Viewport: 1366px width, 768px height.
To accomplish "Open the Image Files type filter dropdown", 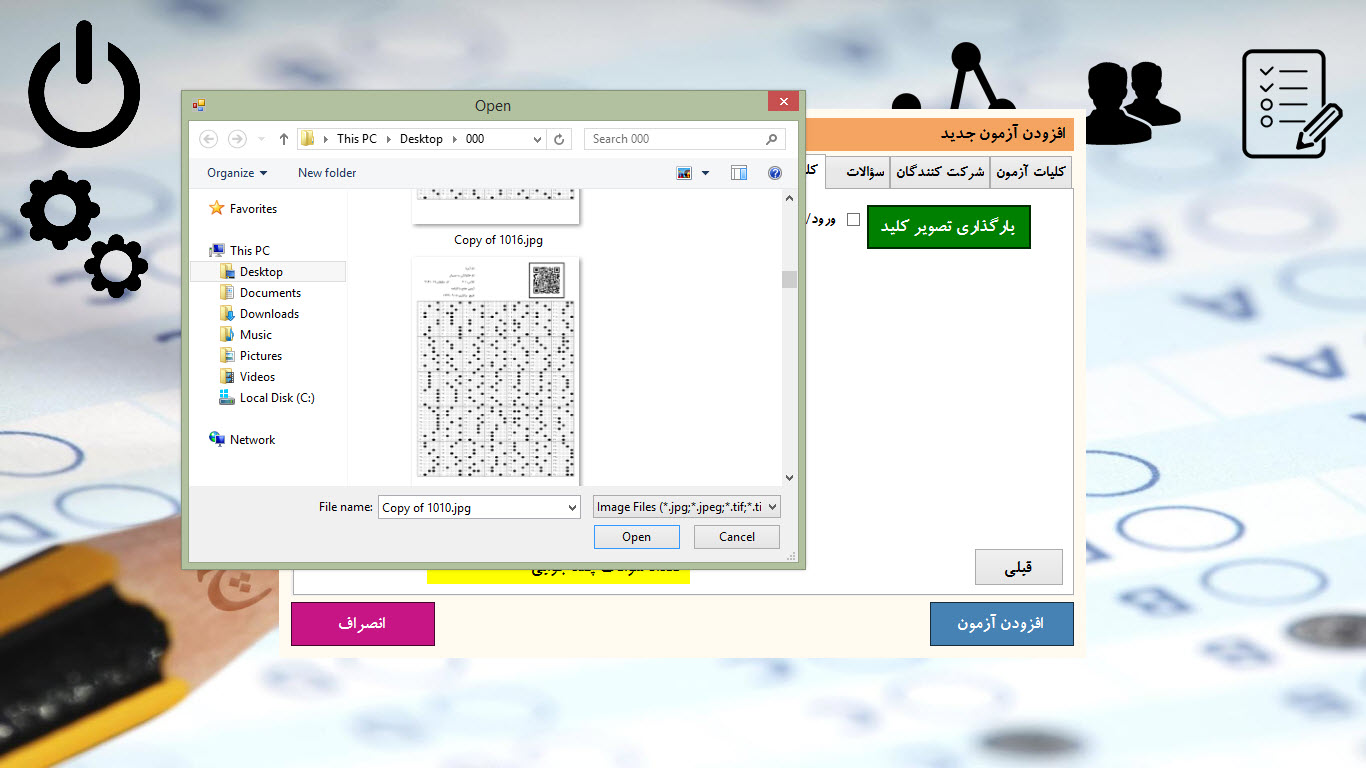I will click(685, 507).
